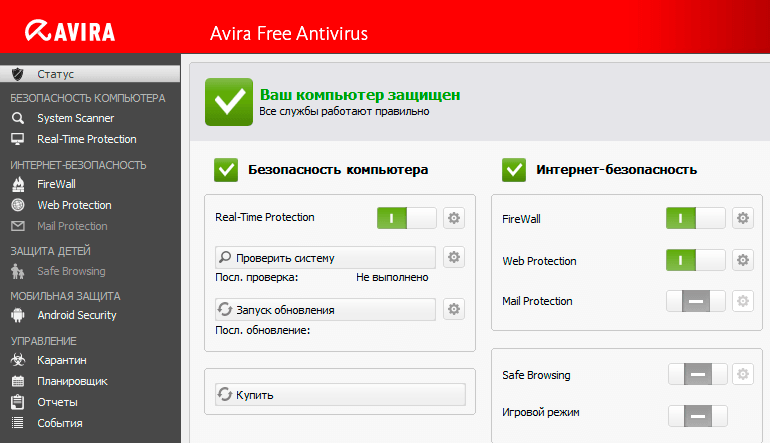Image resolution: width=770 pixels, height=443 pixels.
Task: Open Отчеты in the sidebar
Action: tap(57, 402)
